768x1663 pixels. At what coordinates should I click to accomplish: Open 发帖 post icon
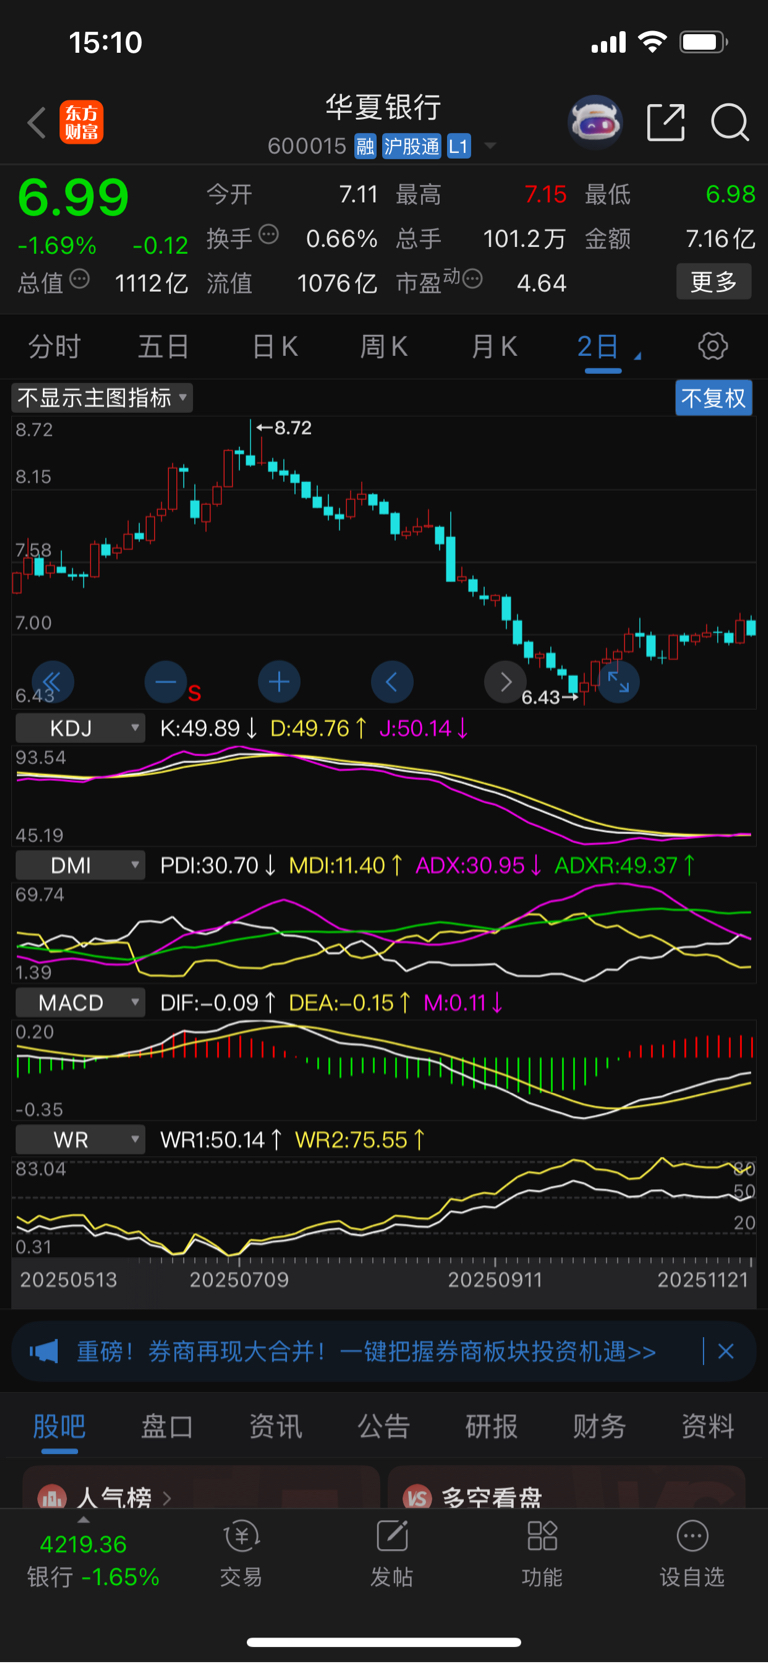[392, 1554]
